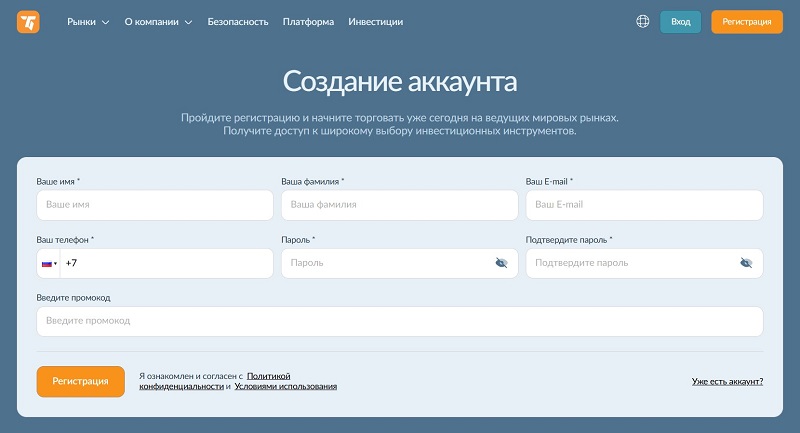Image resolution: width=800 pixels, height=433 pixels.
Task: Select the Ваш E-mail input field
Action: click(x=644, y=205)
